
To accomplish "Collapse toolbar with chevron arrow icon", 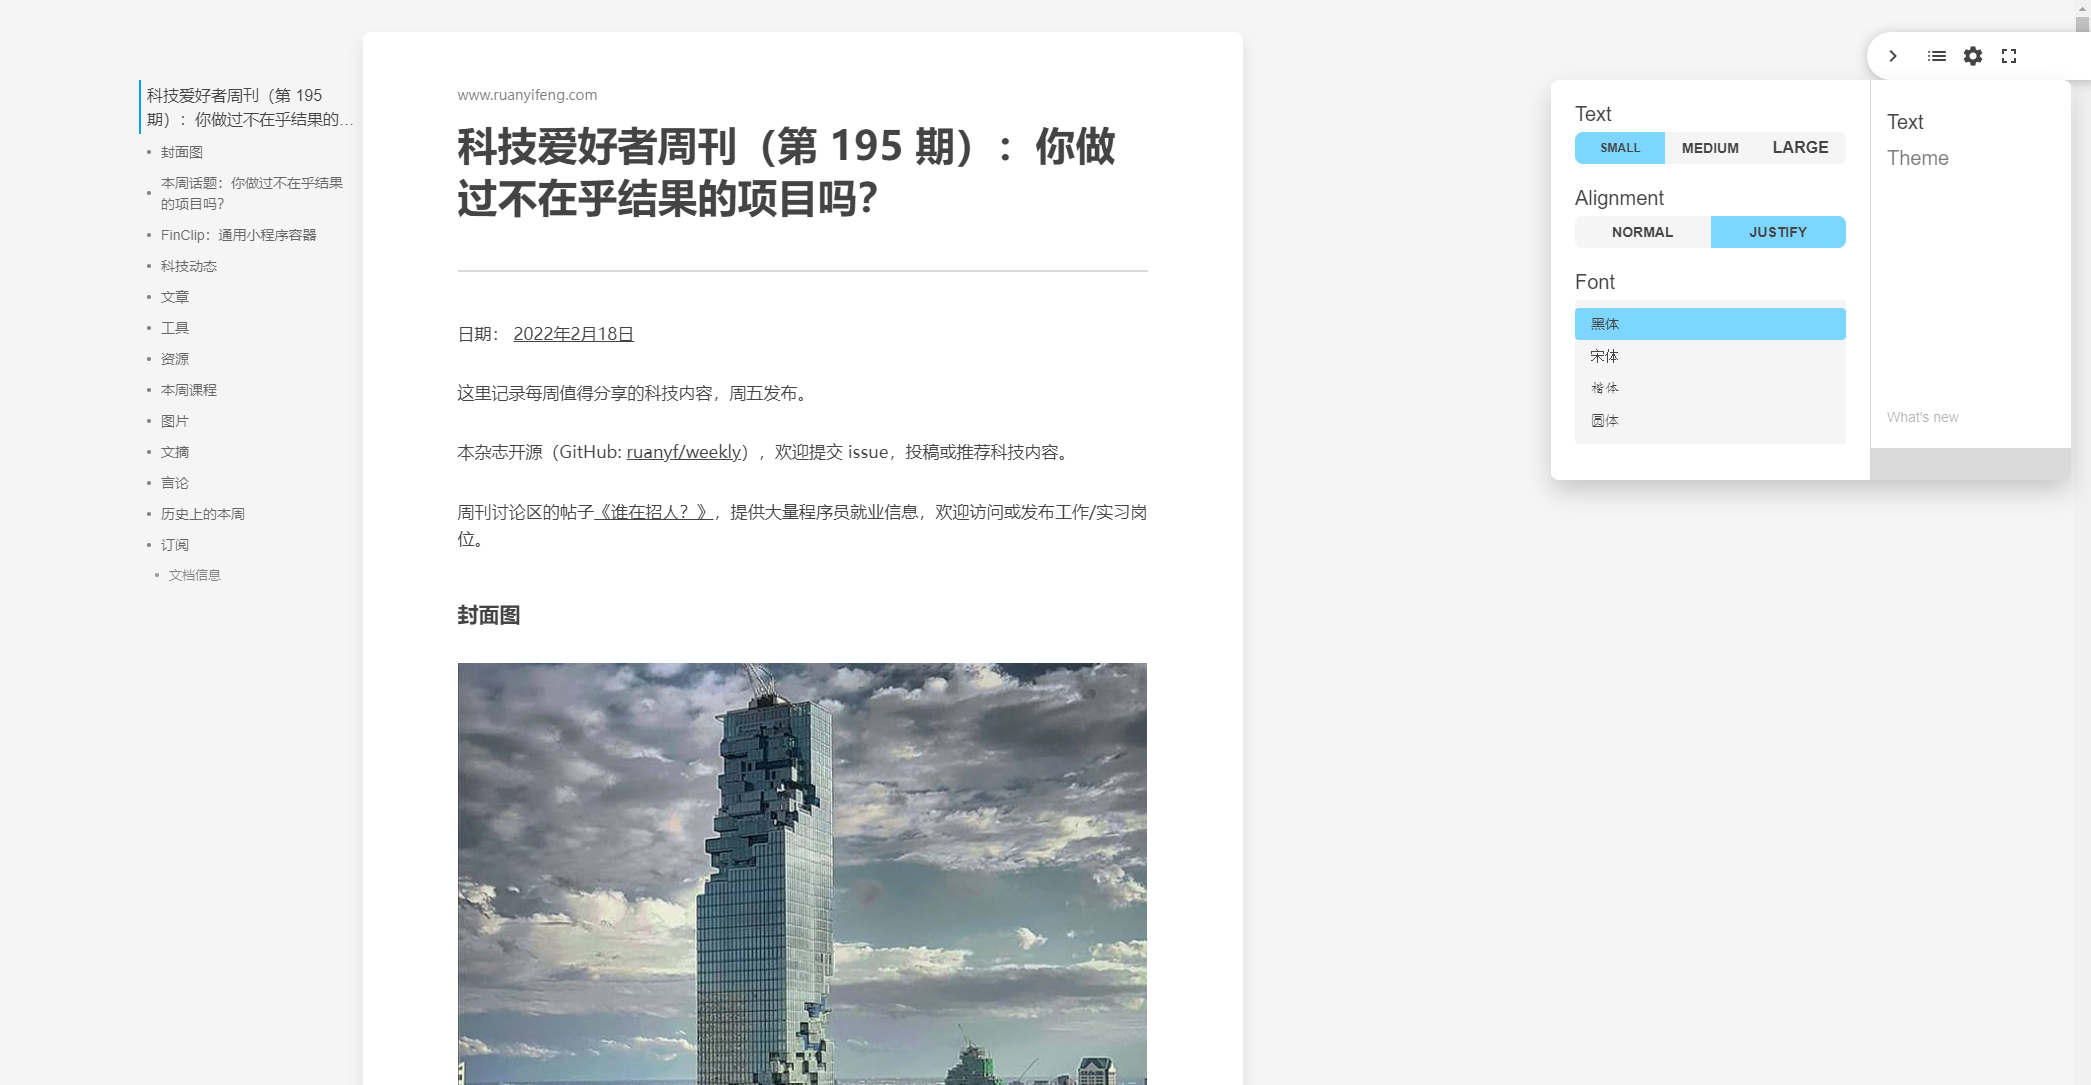I will pyautogui.click(x=1892, y=56).
